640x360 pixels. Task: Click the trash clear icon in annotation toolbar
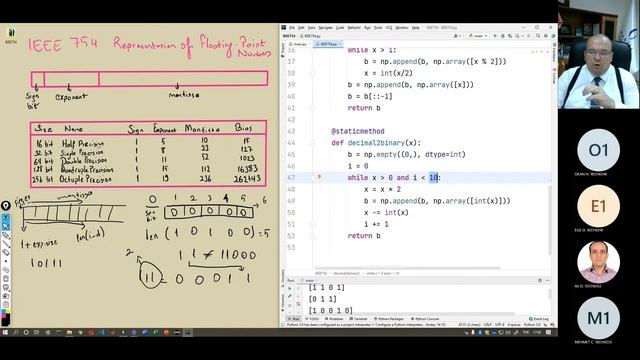[x=6, y=279]
